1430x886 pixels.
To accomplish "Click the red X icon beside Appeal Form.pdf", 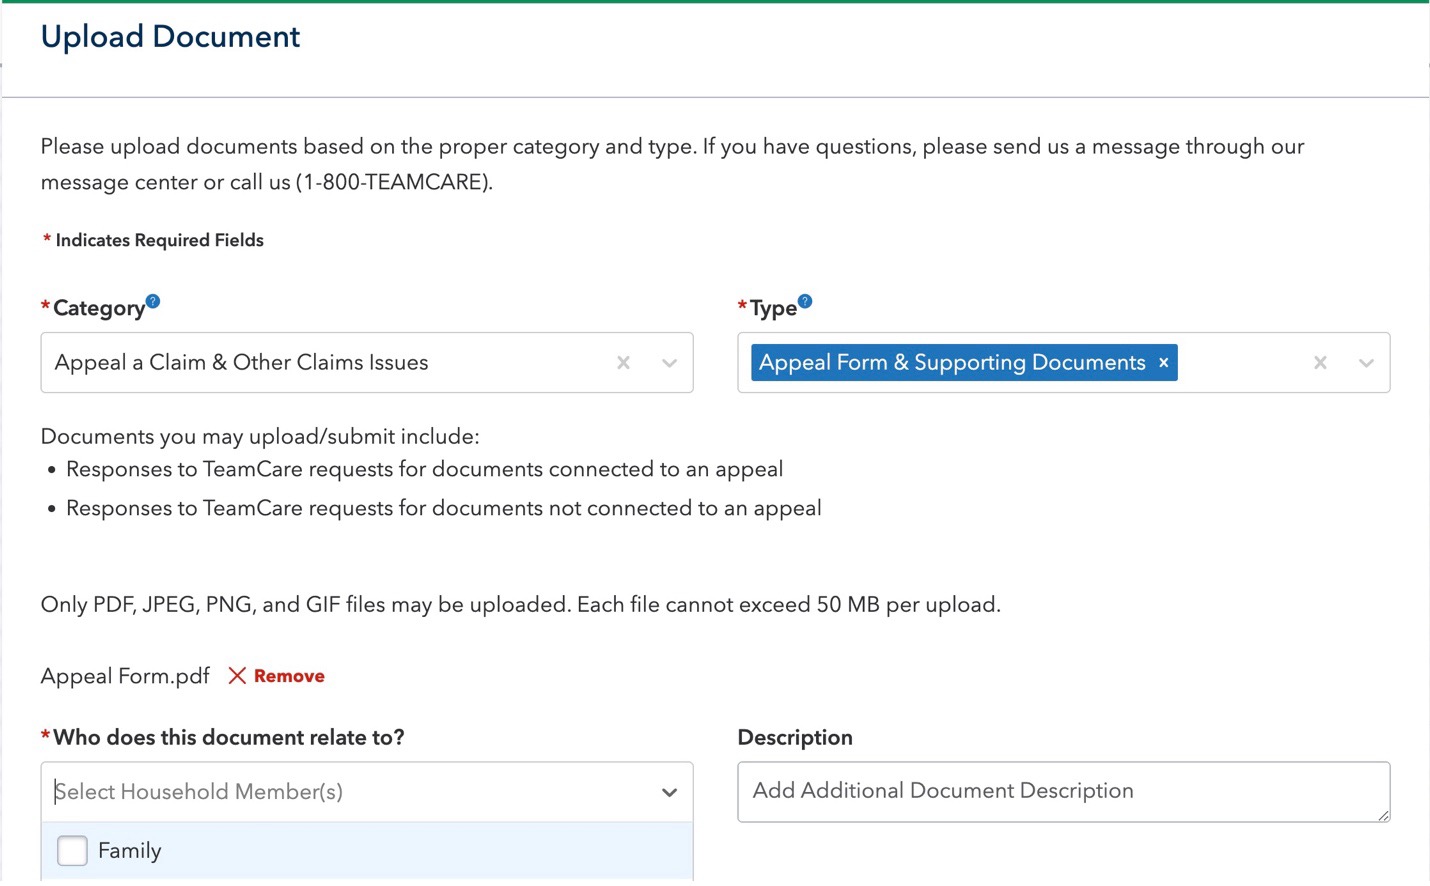I will [237, 676].
